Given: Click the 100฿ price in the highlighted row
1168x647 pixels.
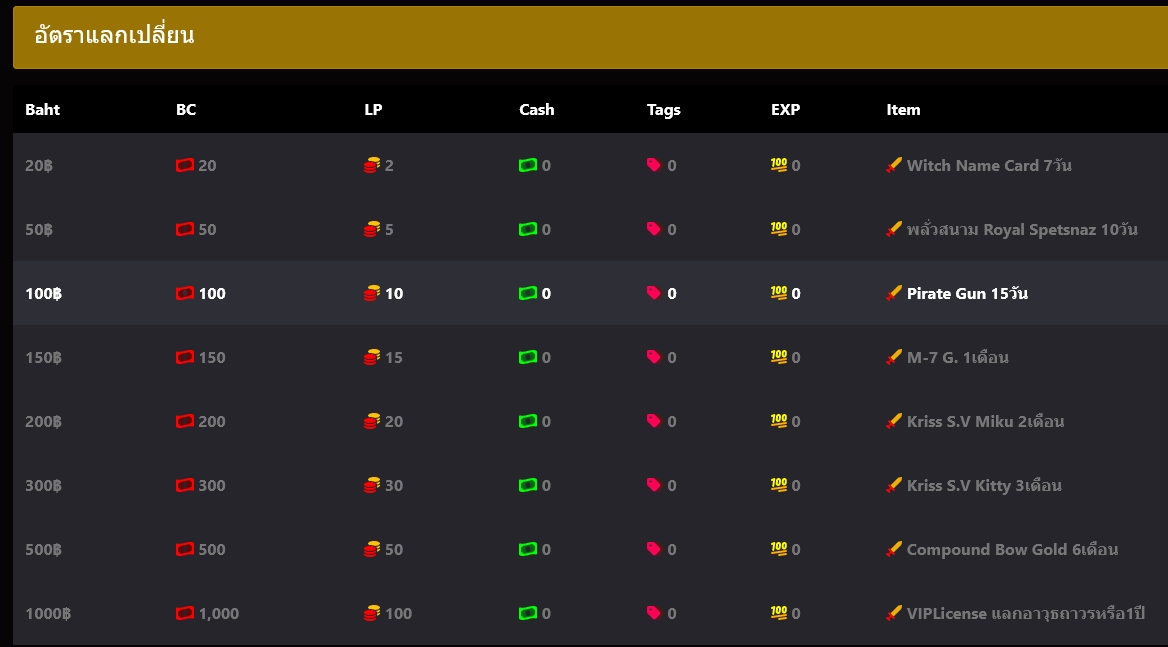Looking at the screenshot, I should [x=44, y=293].
